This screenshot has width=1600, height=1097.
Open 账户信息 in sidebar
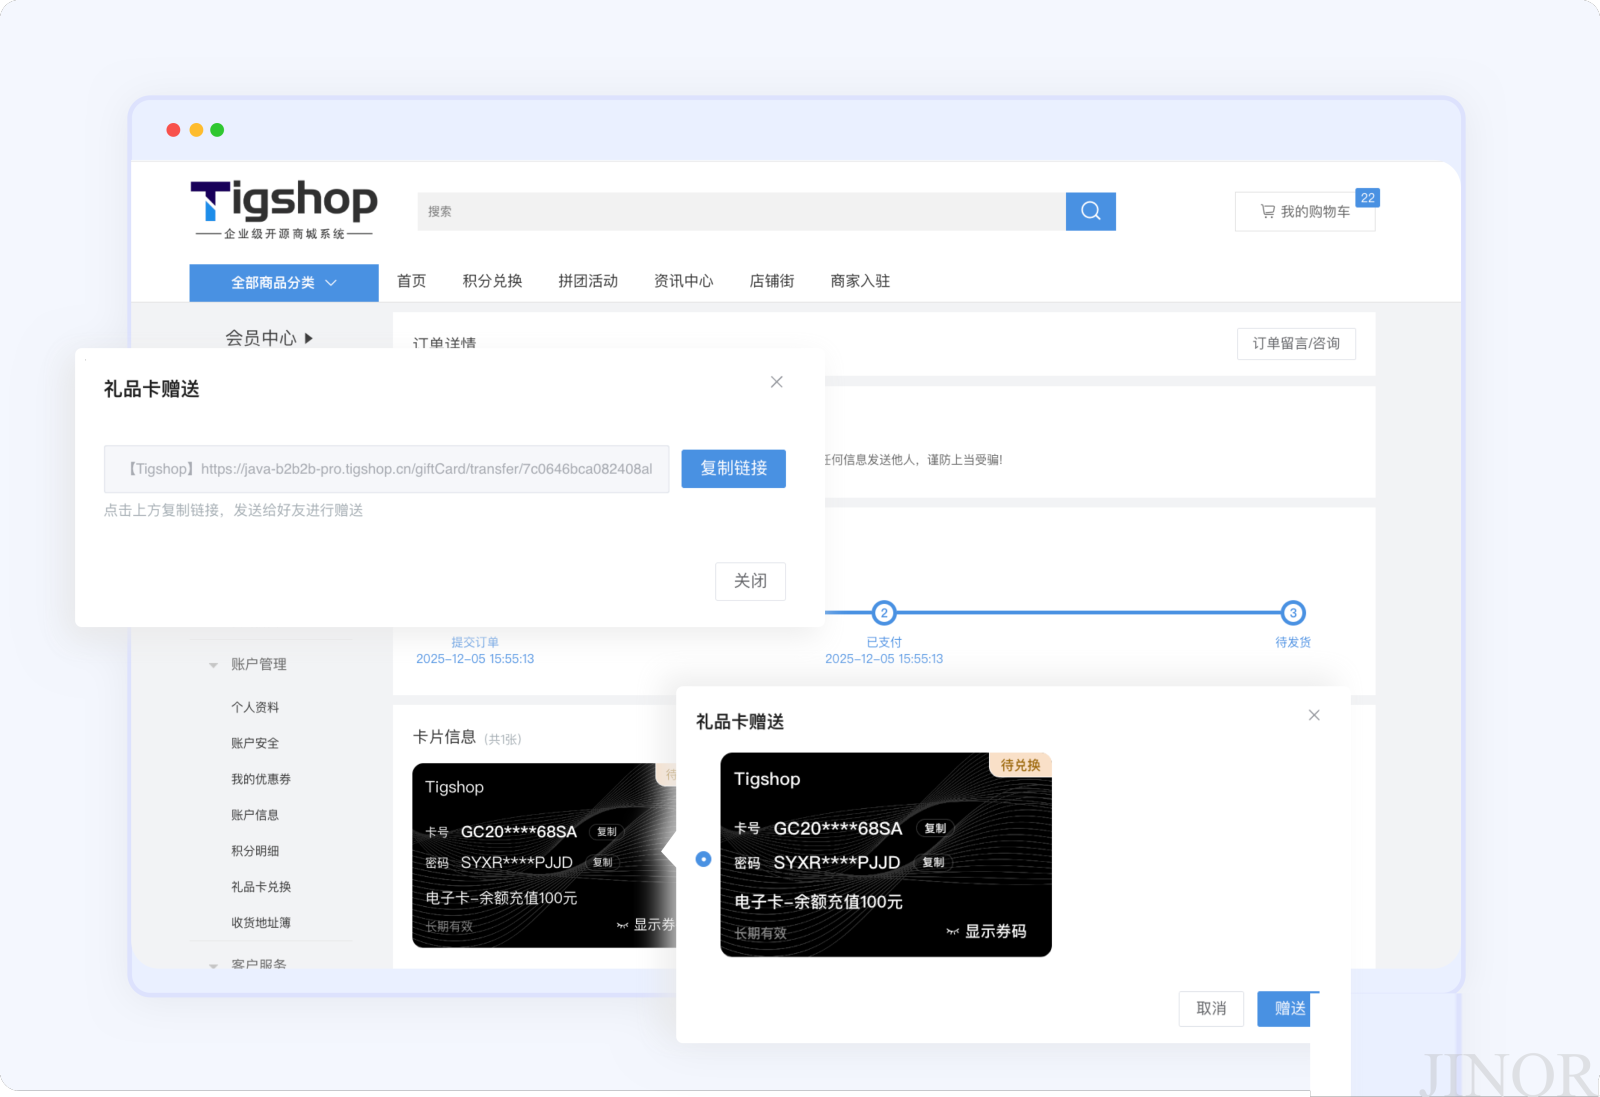coord(255,815)
